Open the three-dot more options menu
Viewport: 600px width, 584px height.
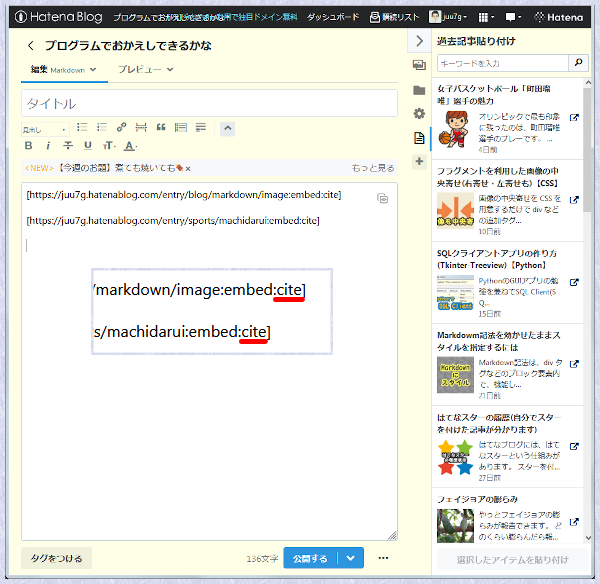383,558
